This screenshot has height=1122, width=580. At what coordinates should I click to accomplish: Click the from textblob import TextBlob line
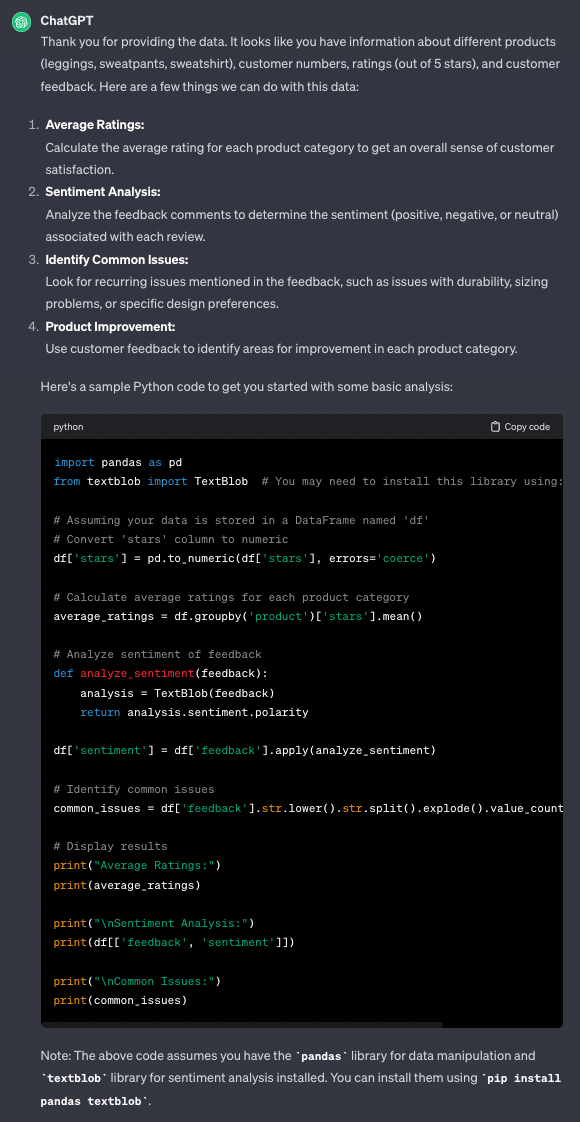point(150,482)
